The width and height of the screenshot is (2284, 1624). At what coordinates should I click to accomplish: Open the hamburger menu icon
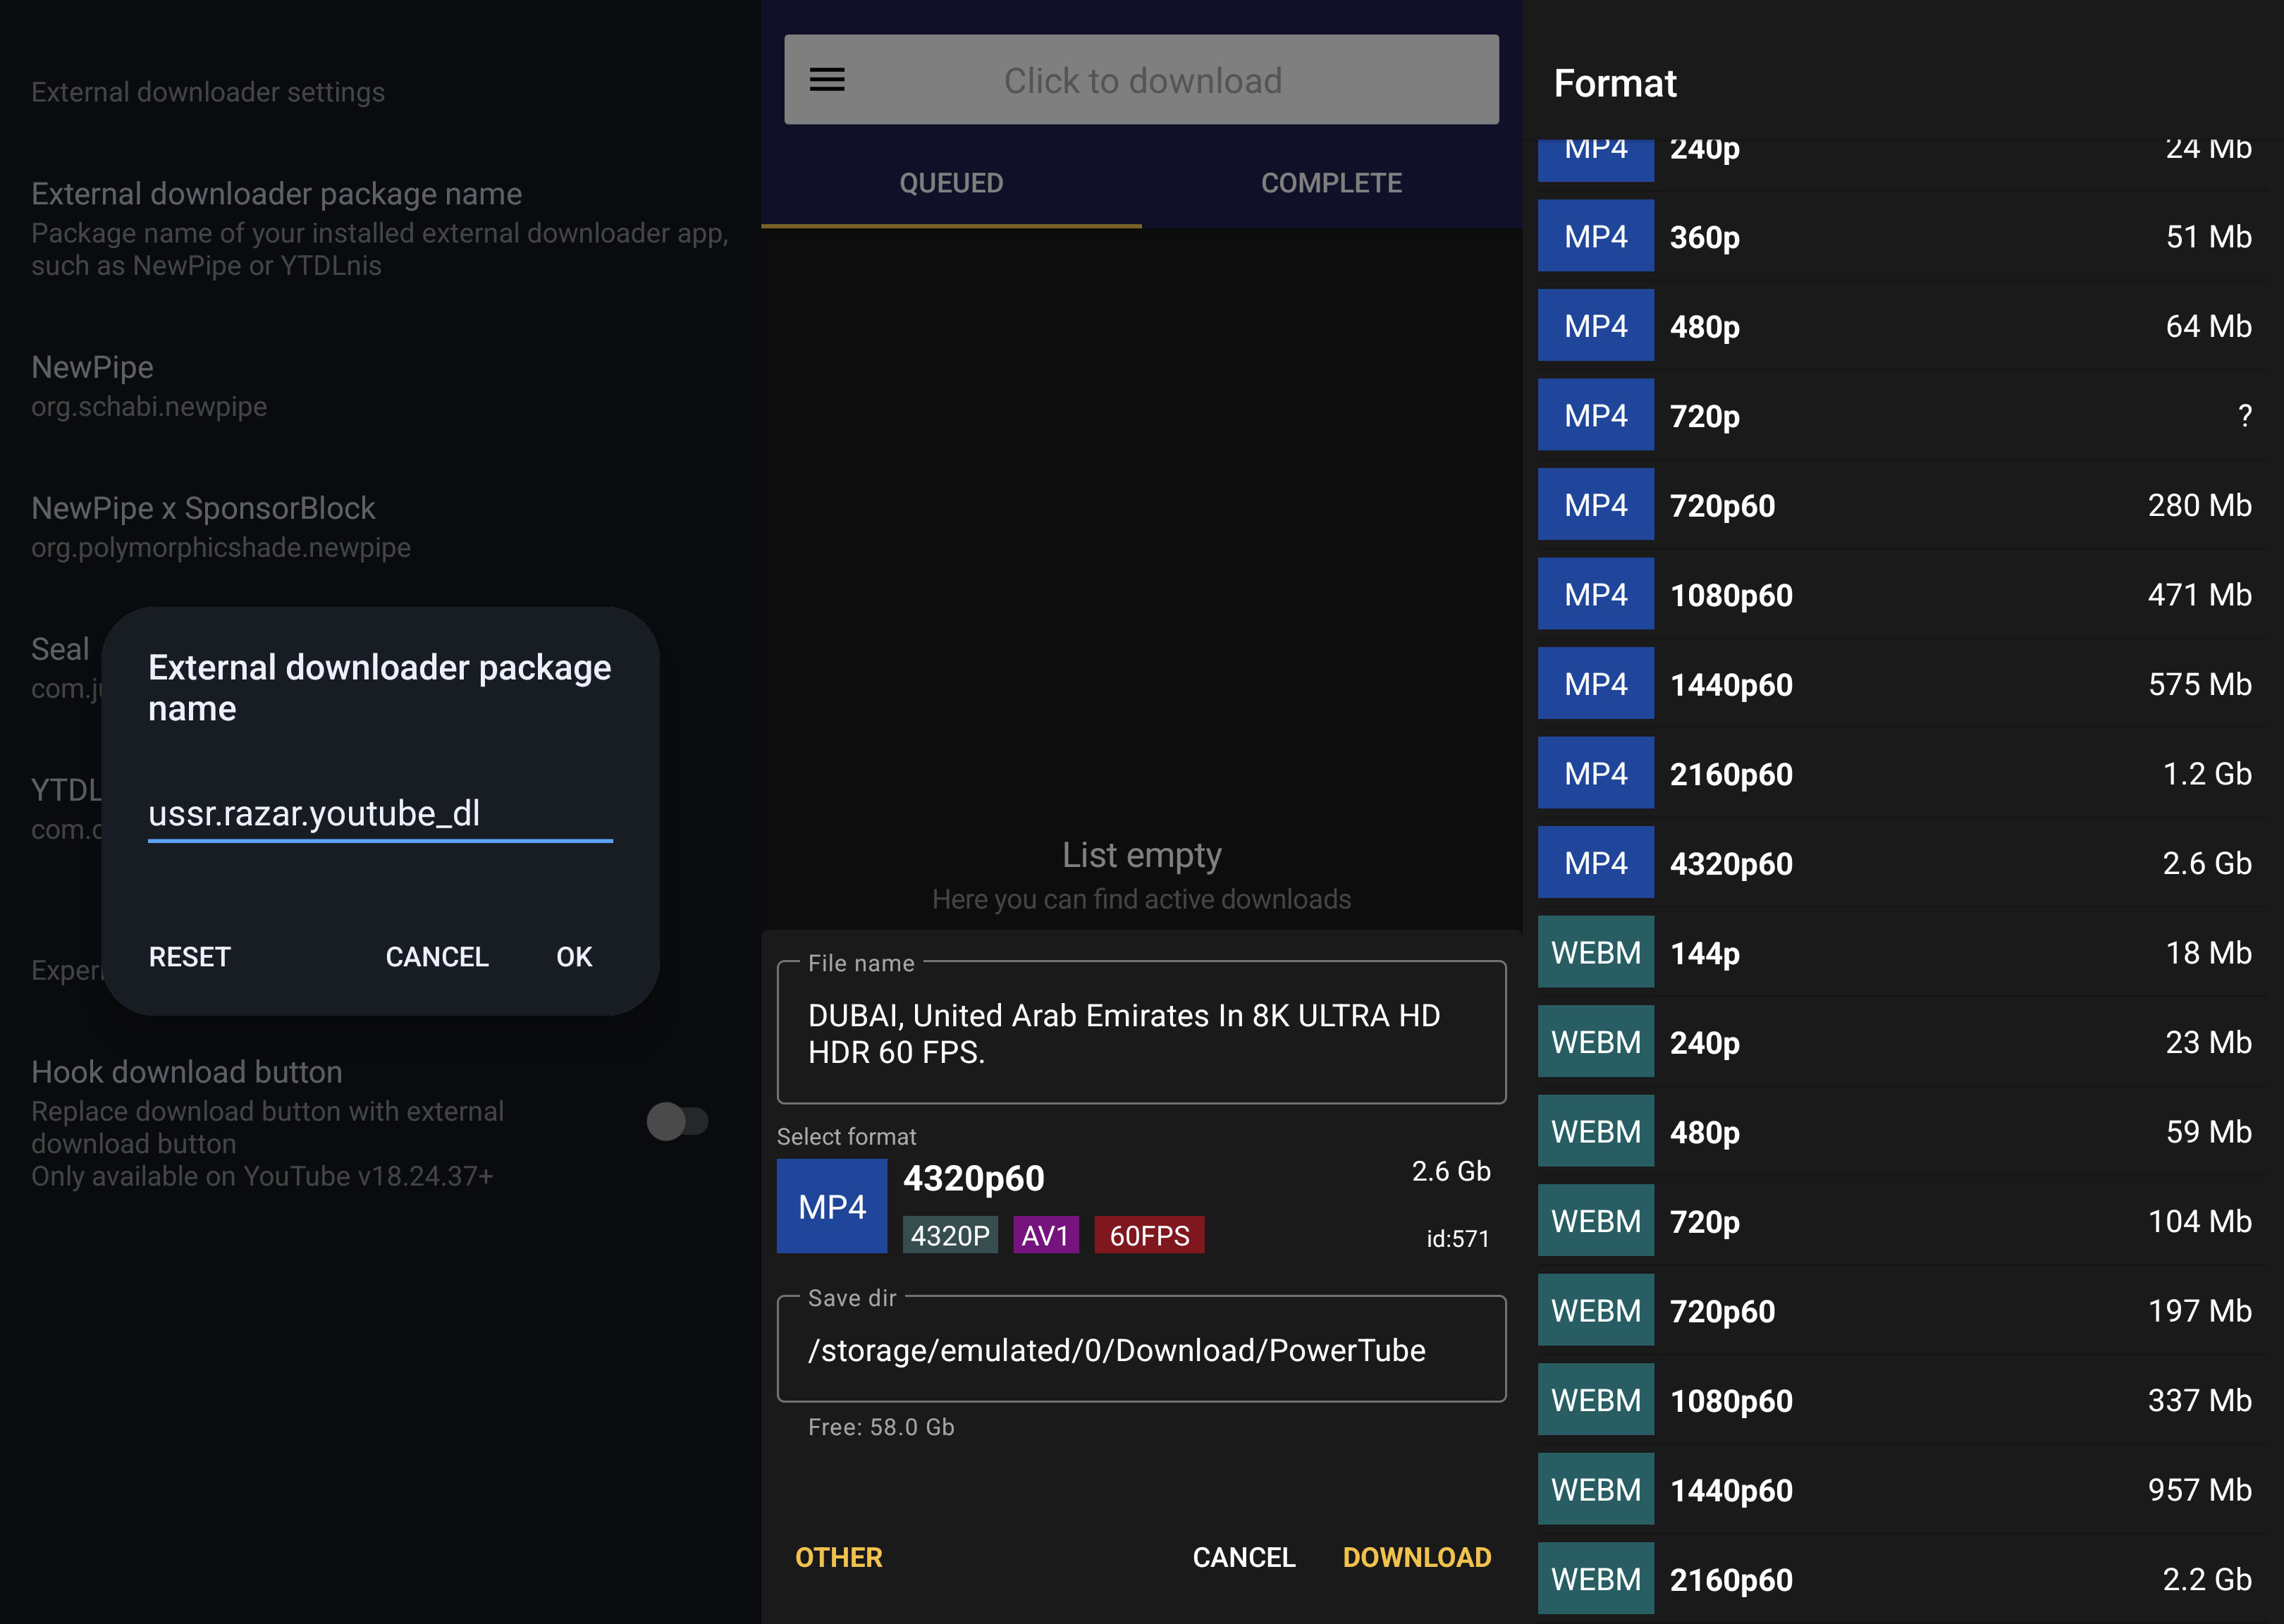coord(826,80)
